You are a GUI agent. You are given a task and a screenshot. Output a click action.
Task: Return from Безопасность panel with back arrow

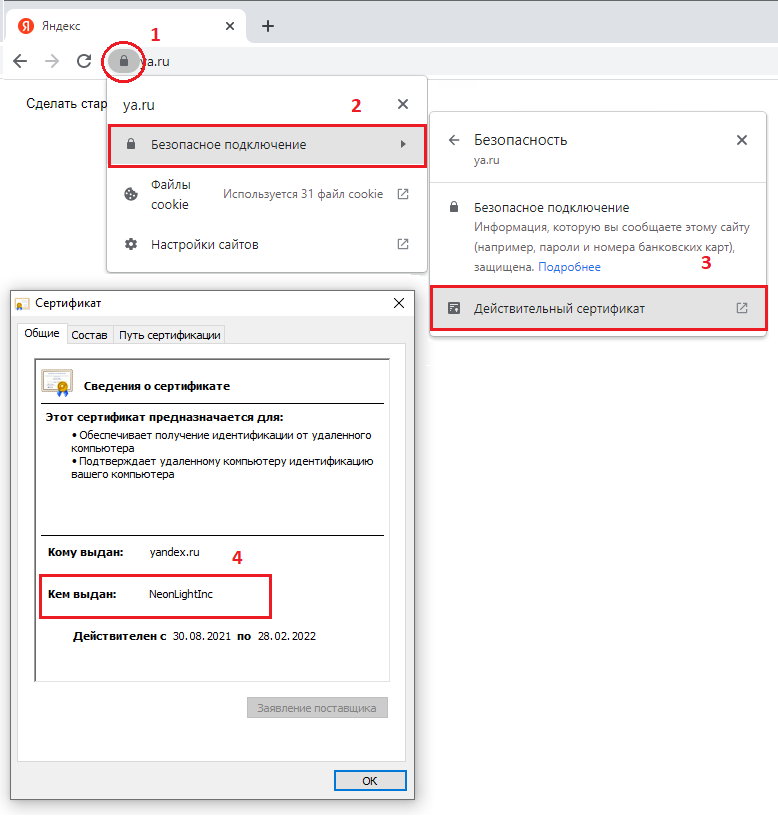pos(454,141)
